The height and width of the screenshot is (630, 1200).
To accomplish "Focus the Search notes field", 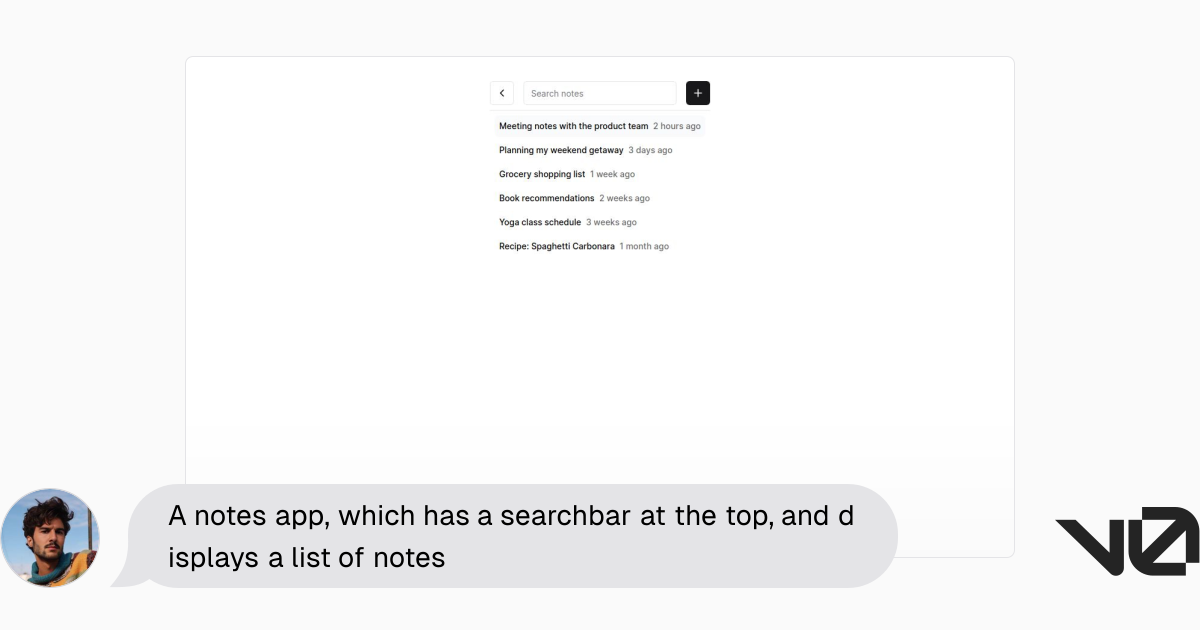I will [x=600, y=93].
